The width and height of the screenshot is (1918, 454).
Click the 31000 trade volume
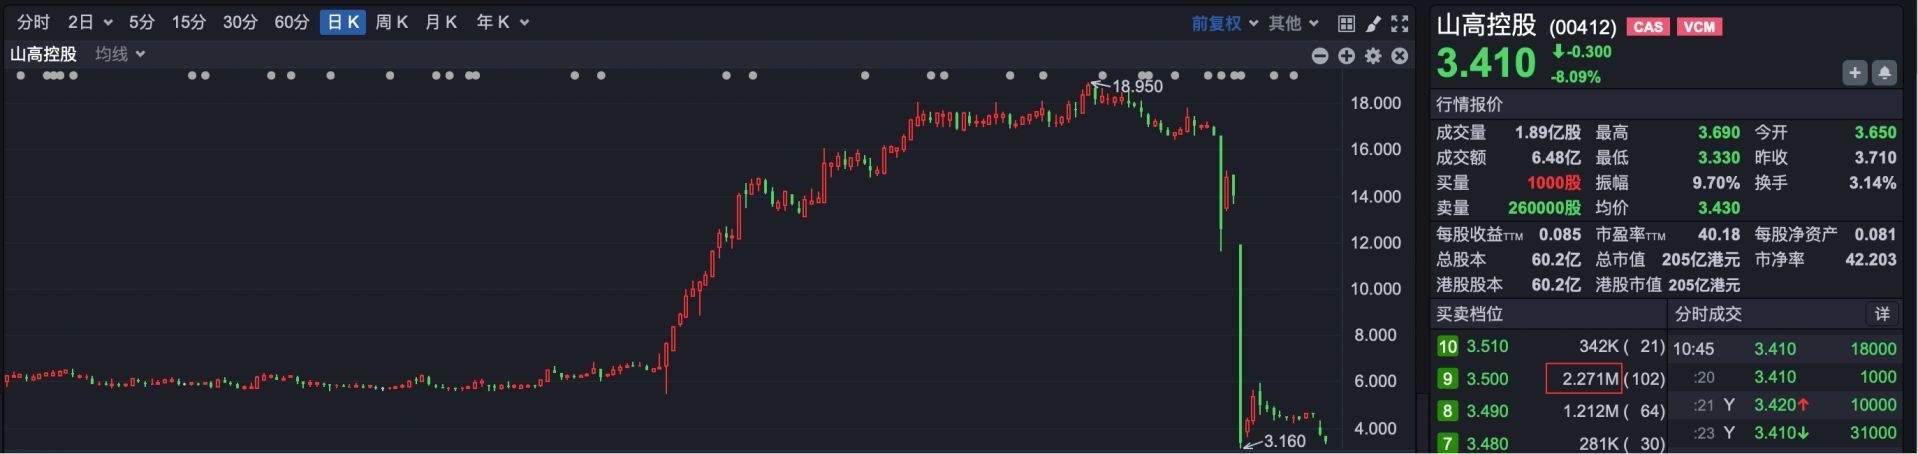1873,433
